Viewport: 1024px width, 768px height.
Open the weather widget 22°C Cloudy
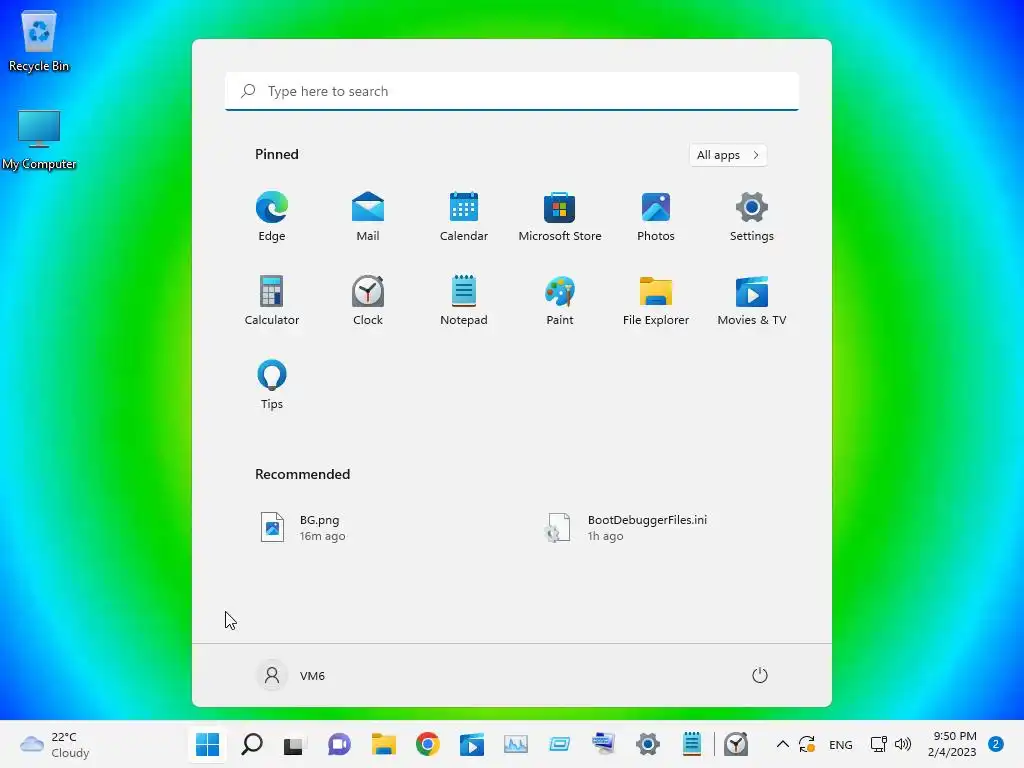55,744
